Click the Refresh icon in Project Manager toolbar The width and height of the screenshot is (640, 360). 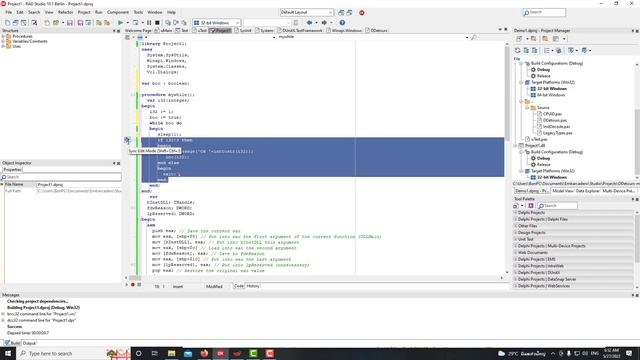(x=518, y=50)
